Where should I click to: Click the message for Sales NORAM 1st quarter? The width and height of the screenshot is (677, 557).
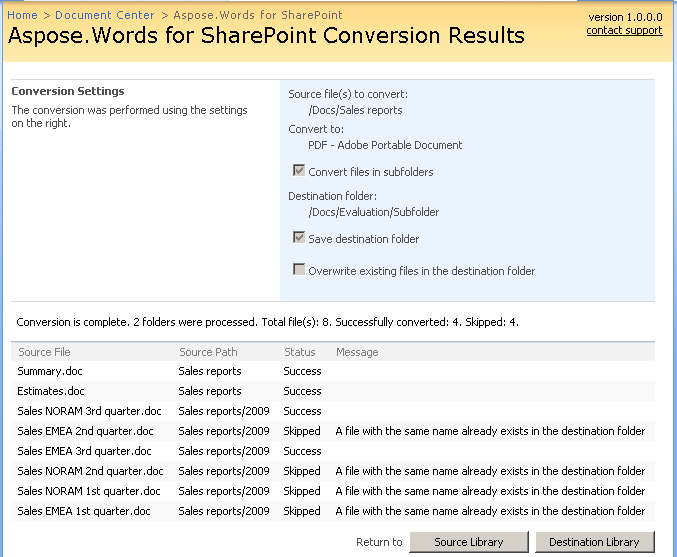[490, 491]
